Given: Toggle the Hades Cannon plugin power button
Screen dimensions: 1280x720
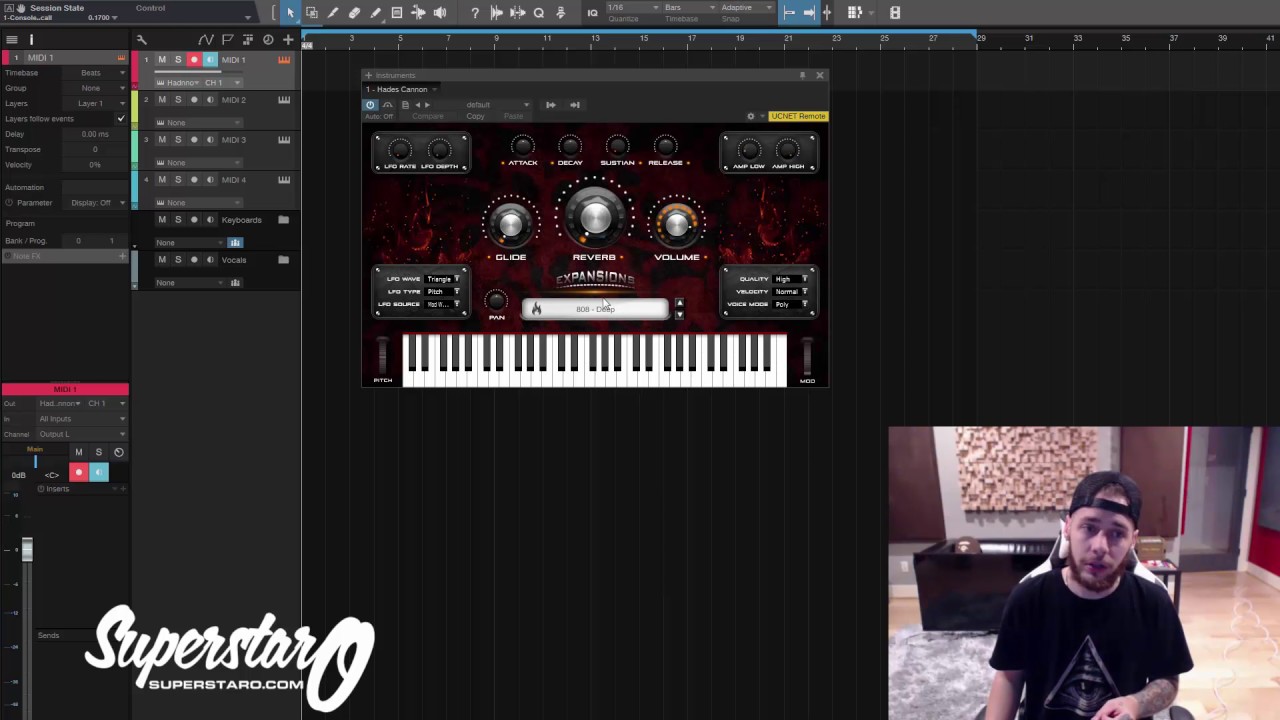Looking at the screenshot, I should pos(370,105).
